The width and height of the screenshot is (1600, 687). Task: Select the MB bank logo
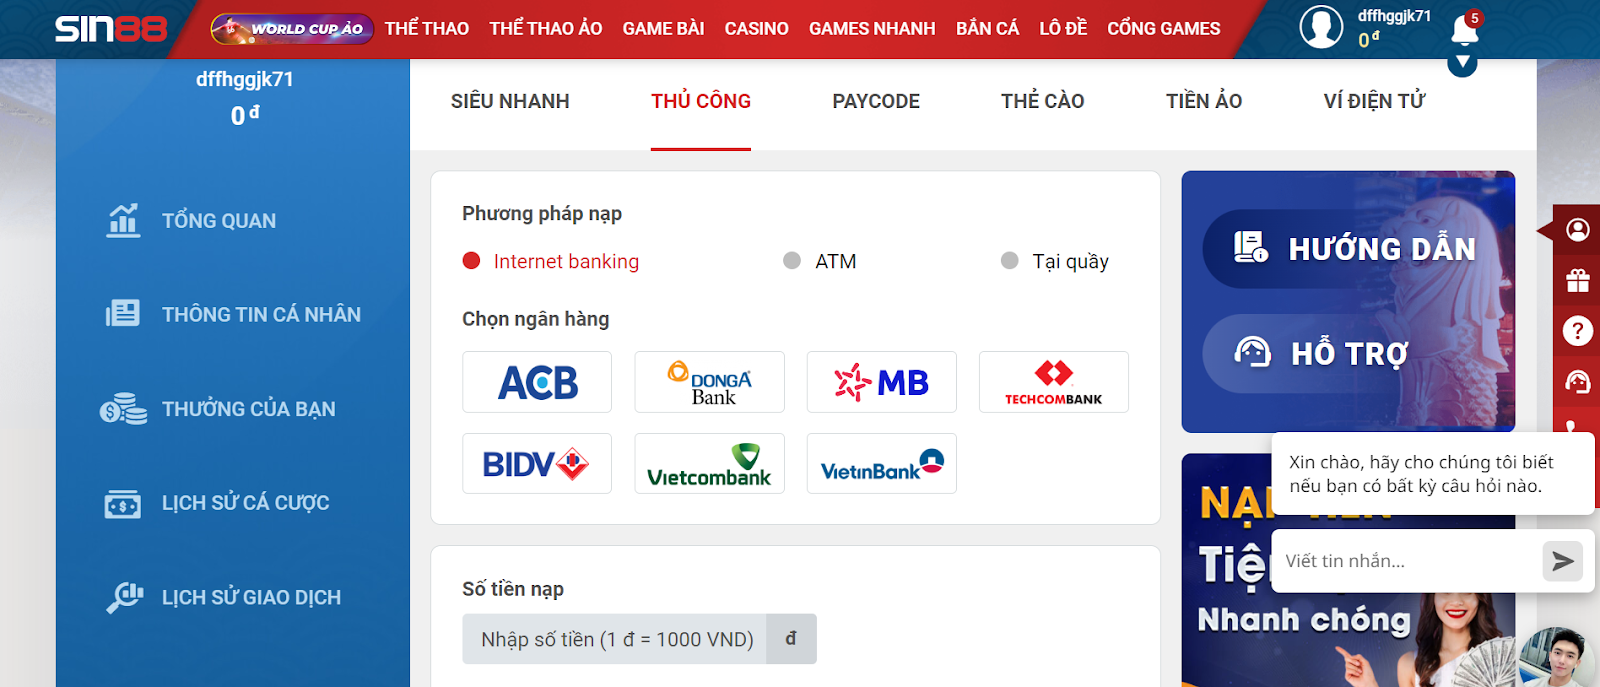tap(881, 382)
